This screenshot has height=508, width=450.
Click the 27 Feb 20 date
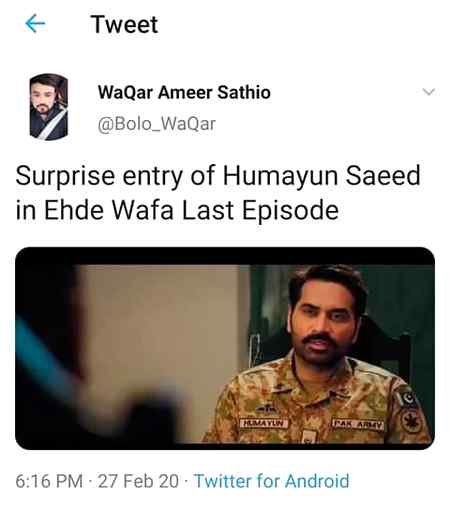tap(138, 481)
